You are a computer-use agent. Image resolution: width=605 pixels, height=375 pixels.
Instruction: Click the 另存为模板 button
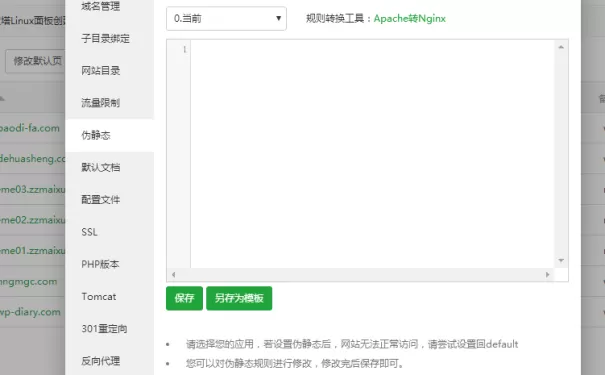(239, 298)
